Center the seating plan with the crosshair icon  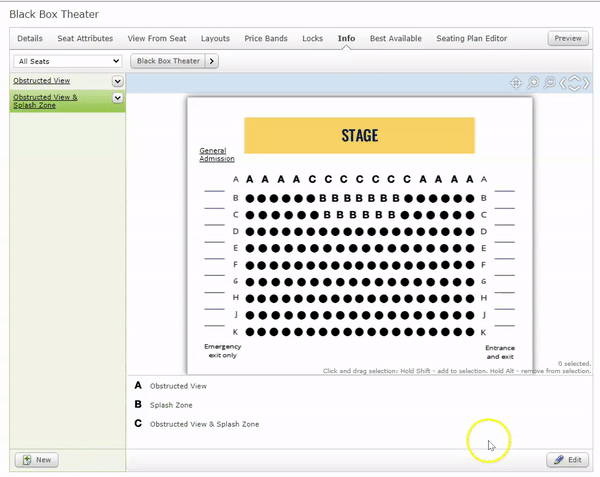pos(516,83)
